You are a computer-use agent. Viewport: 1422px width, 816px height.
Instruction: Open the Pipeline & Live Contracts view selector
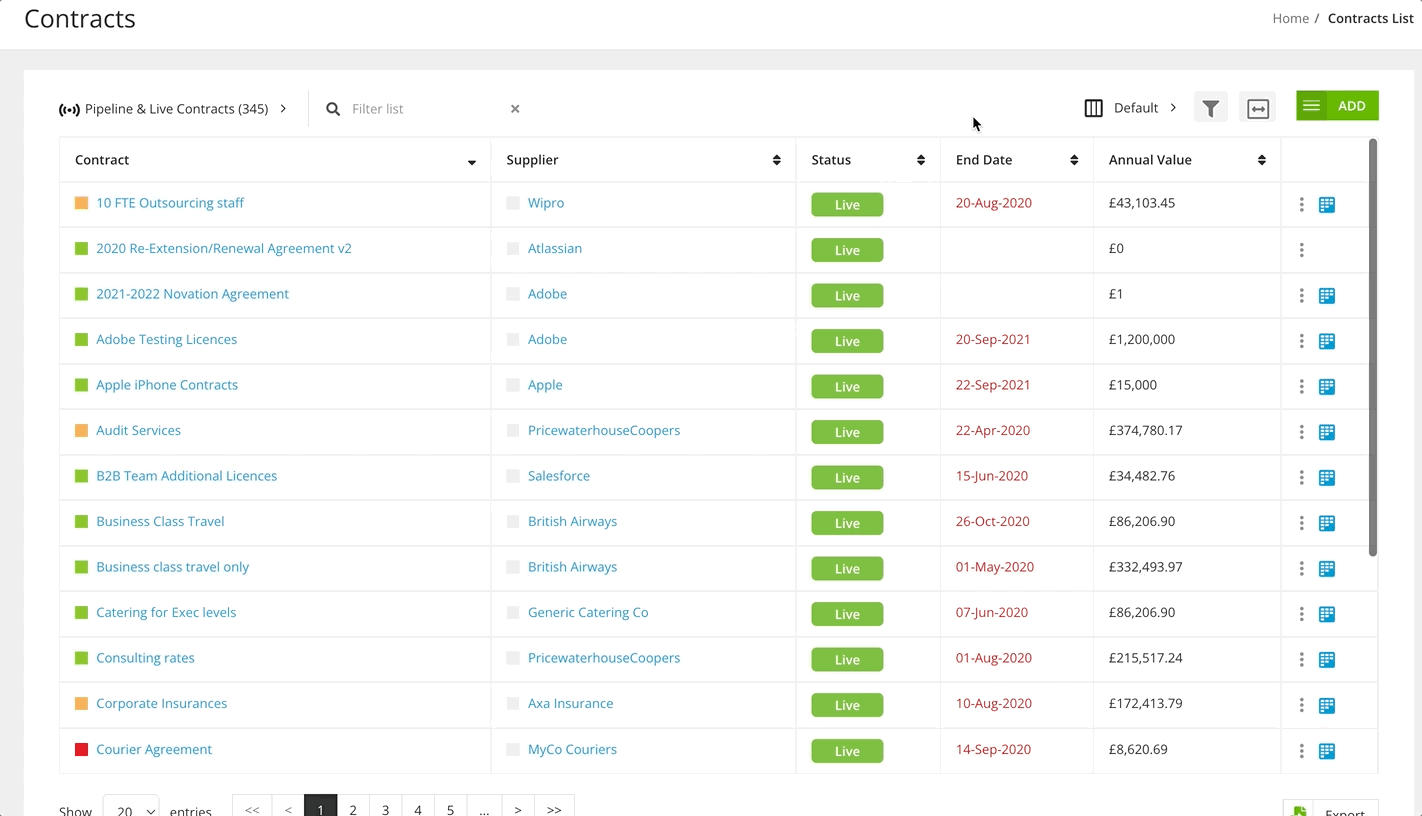(x=173, y=109)
